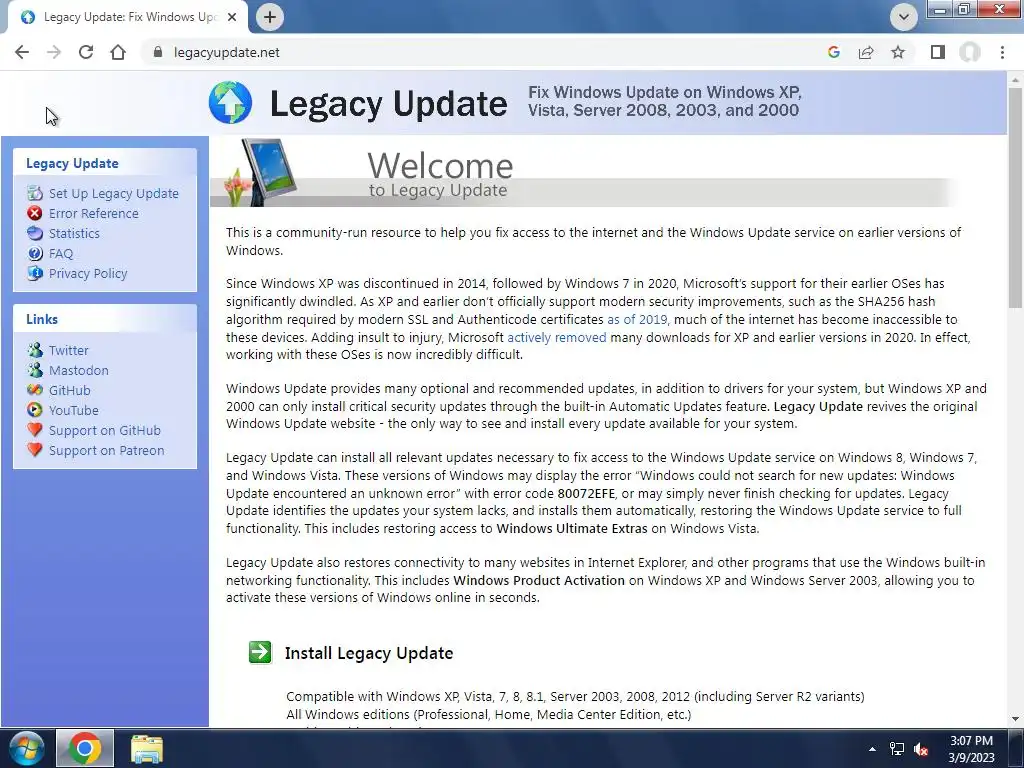Share this page via the share icon
The height and width of the screenshot is (768, 1024).
tap(866, 52)
